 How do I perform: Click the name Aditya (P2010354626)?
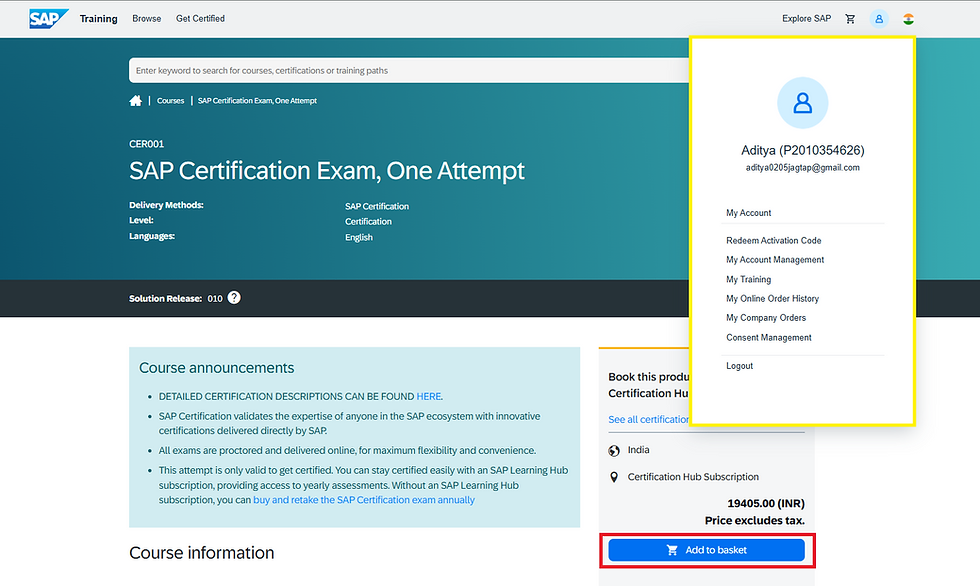coord(802,151)
